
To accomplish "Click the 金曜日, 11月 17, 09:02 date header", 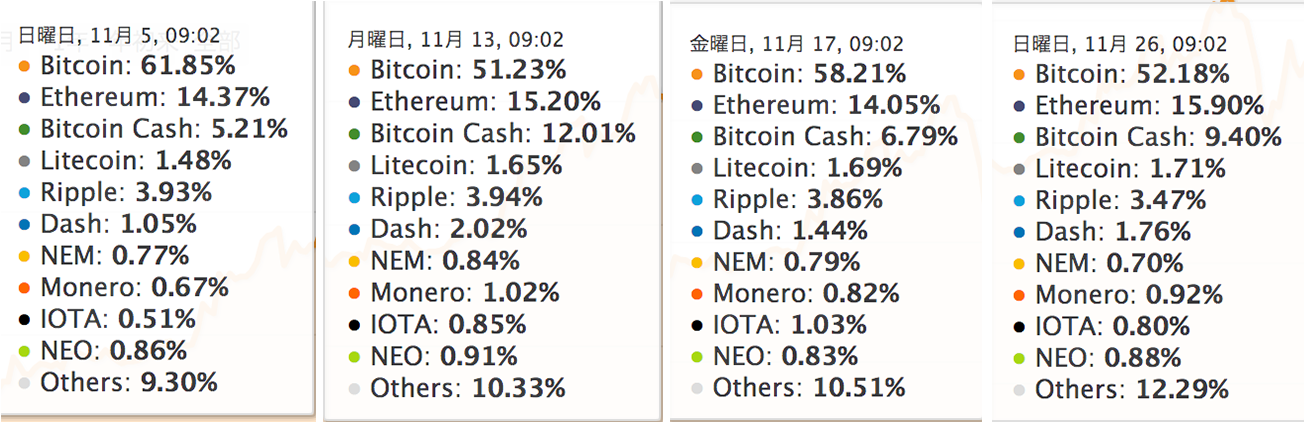I will coord(797,44).
